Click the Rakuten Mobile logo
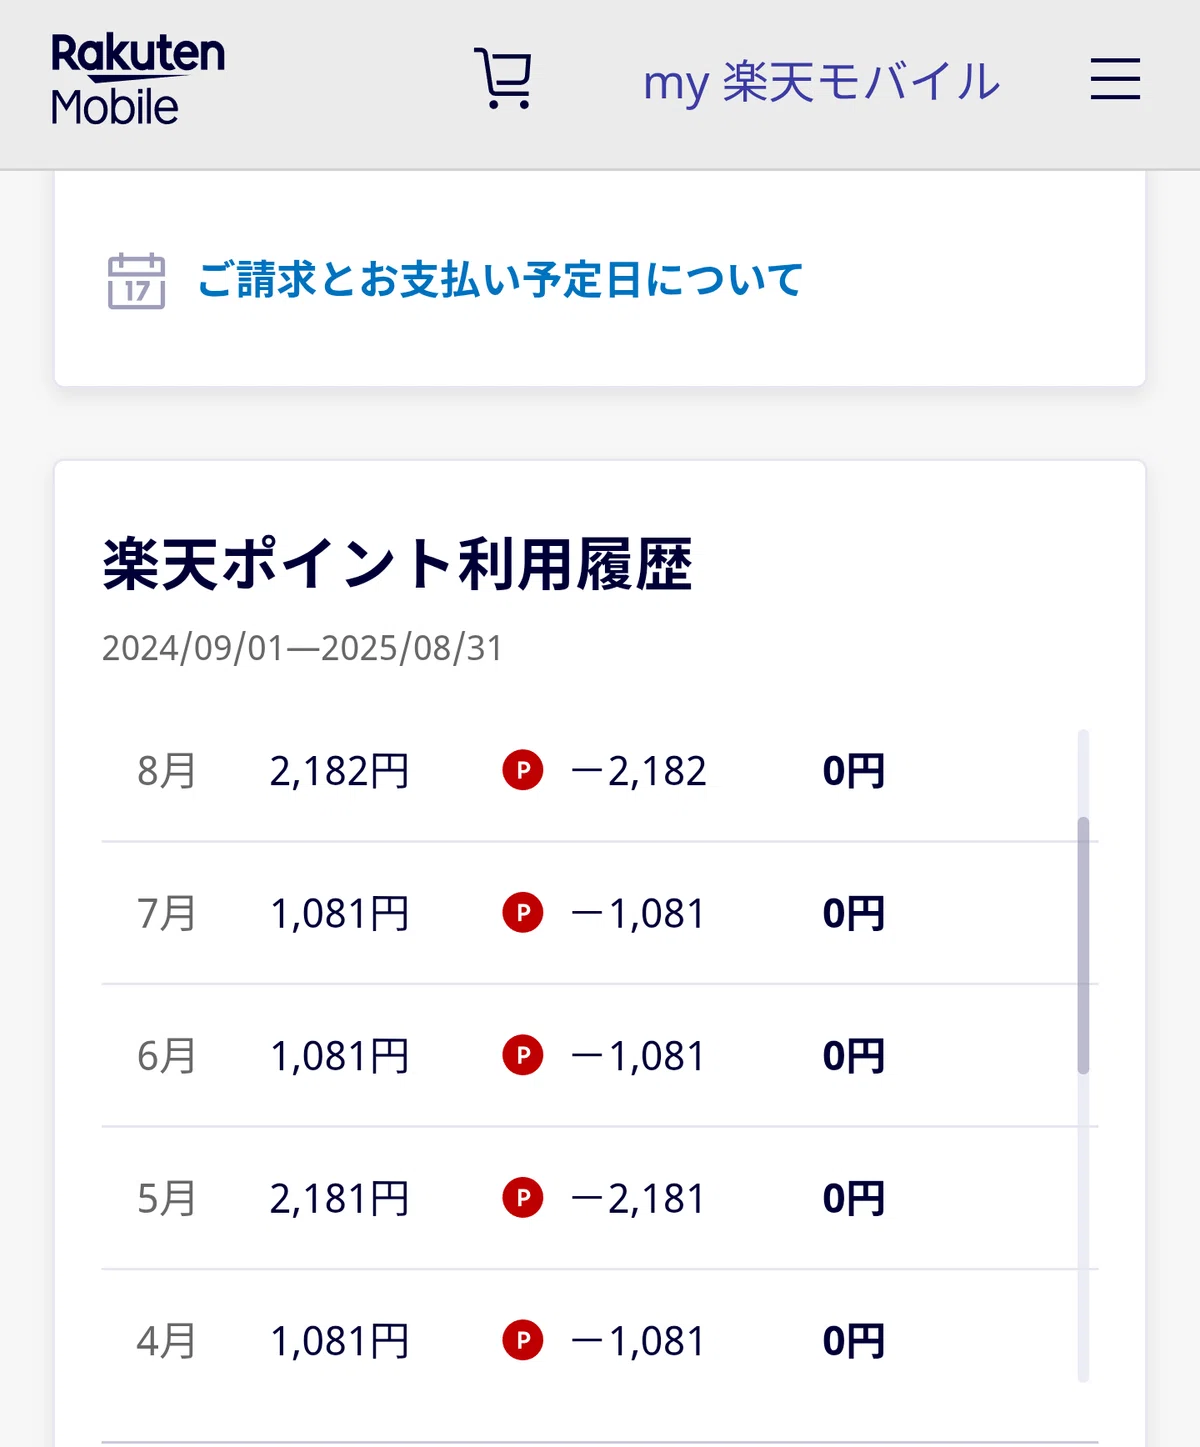 (x=138, y=79)
